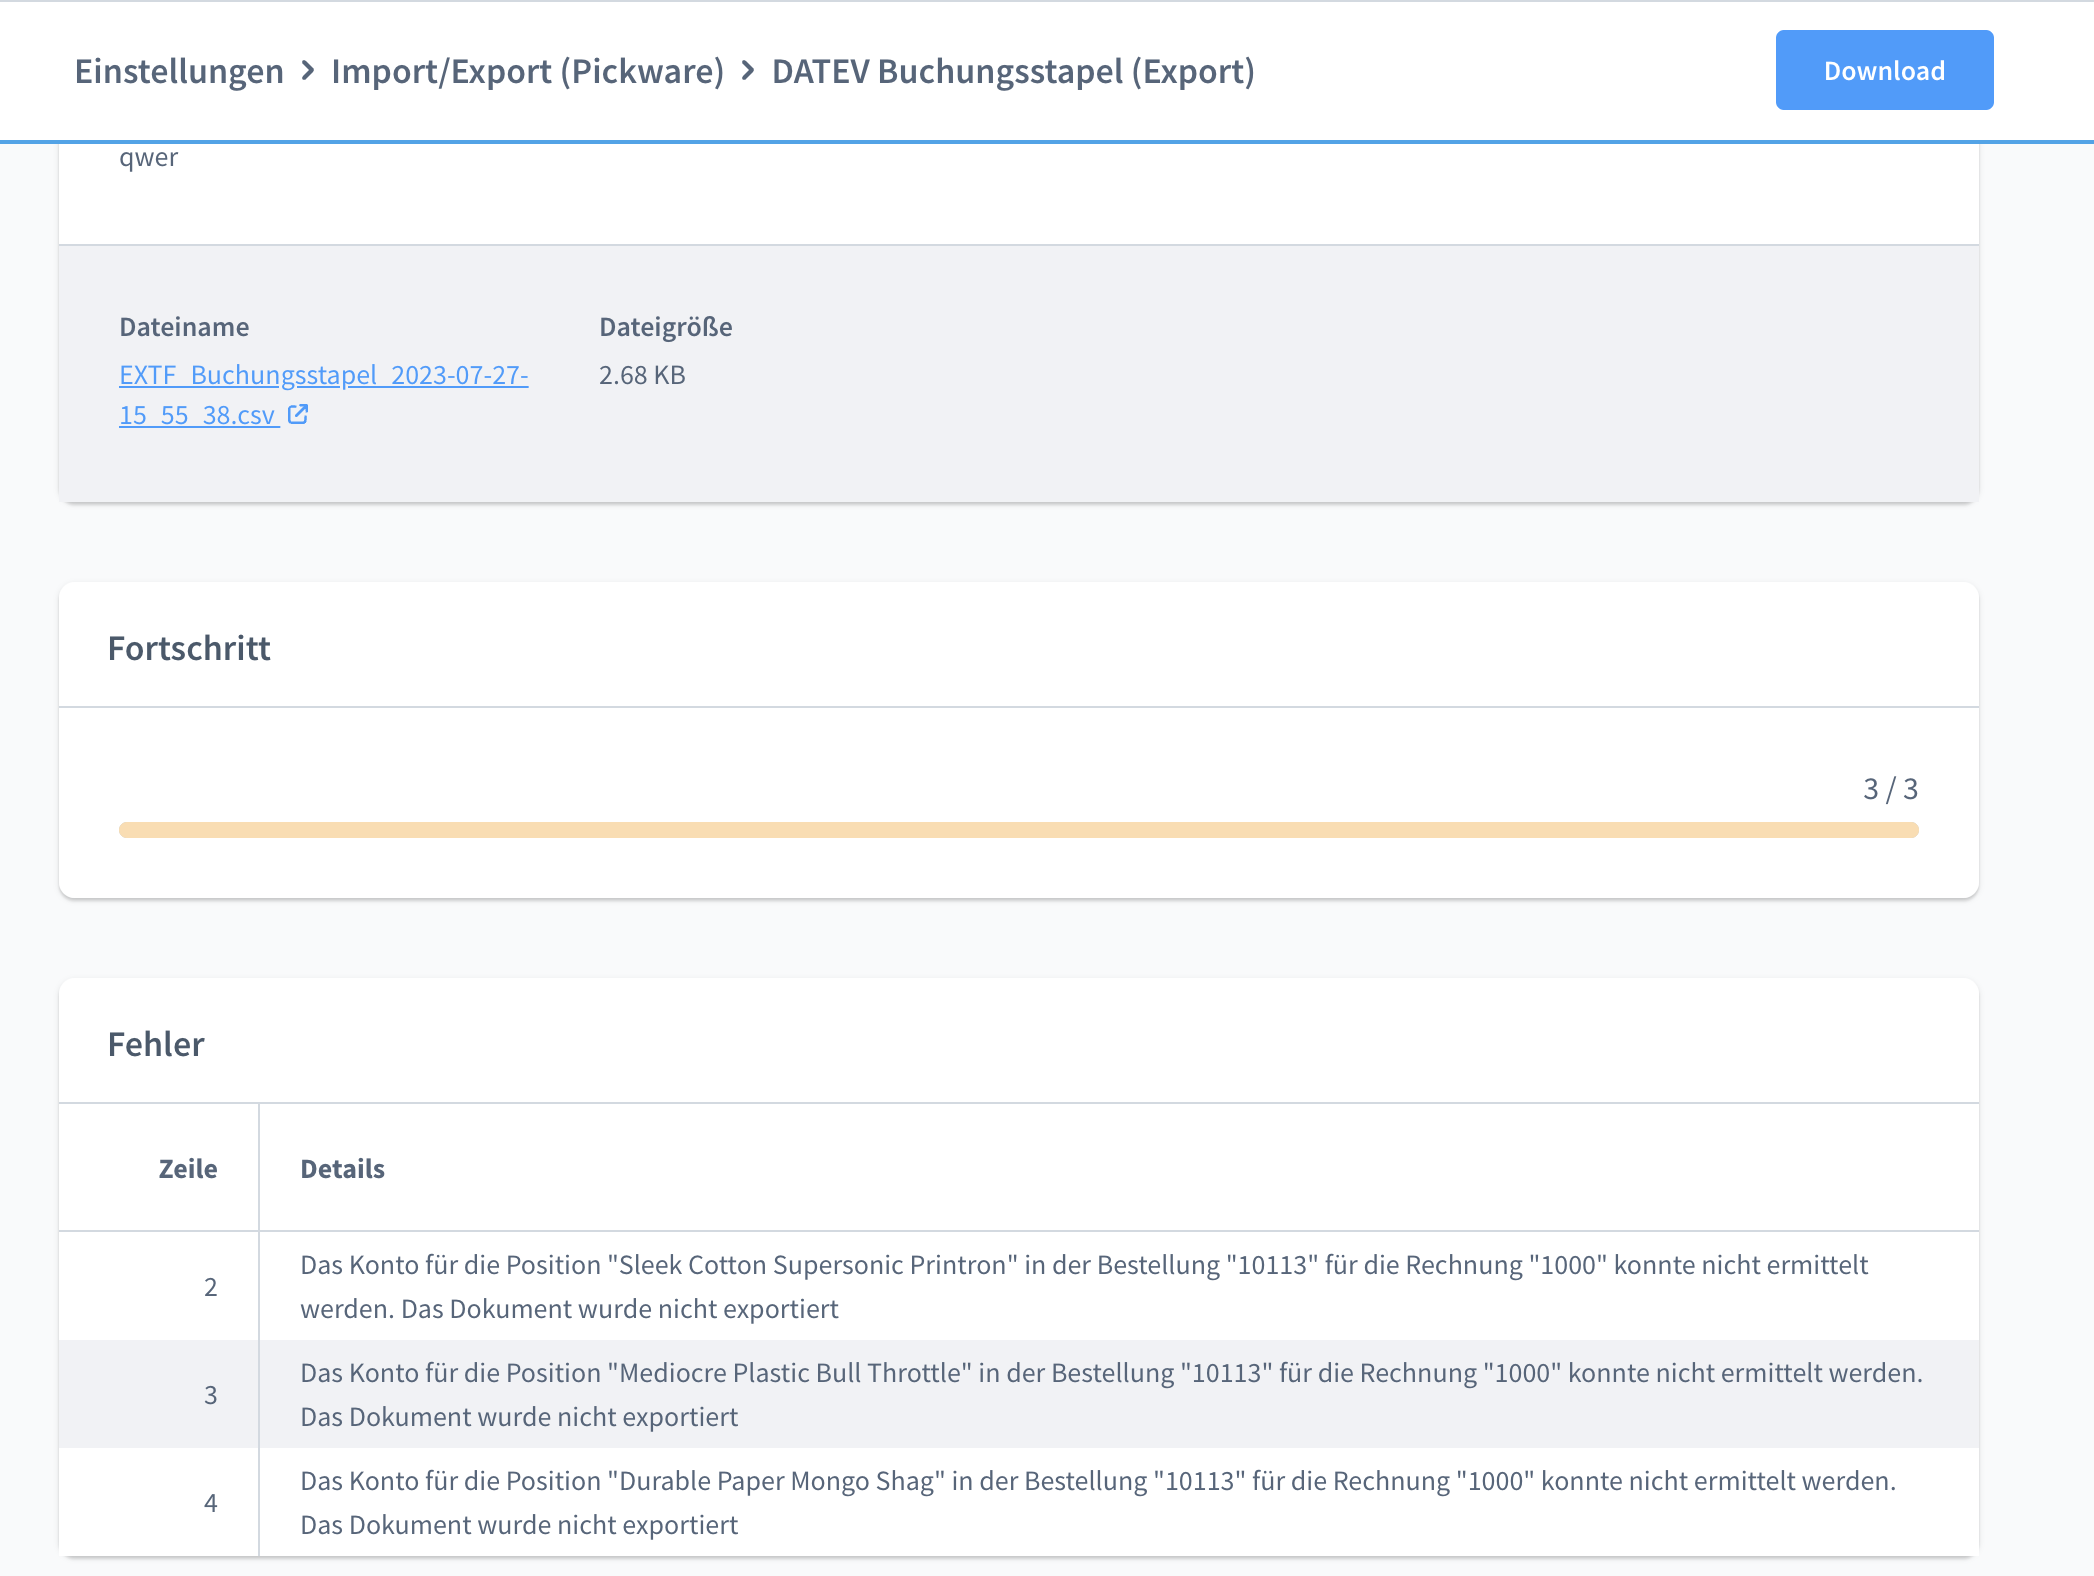Image resolution: width=2094 pixels, height=1576 pixels.
Task: Click the Fehler section heading
Action: click(x=156, y=1044)
